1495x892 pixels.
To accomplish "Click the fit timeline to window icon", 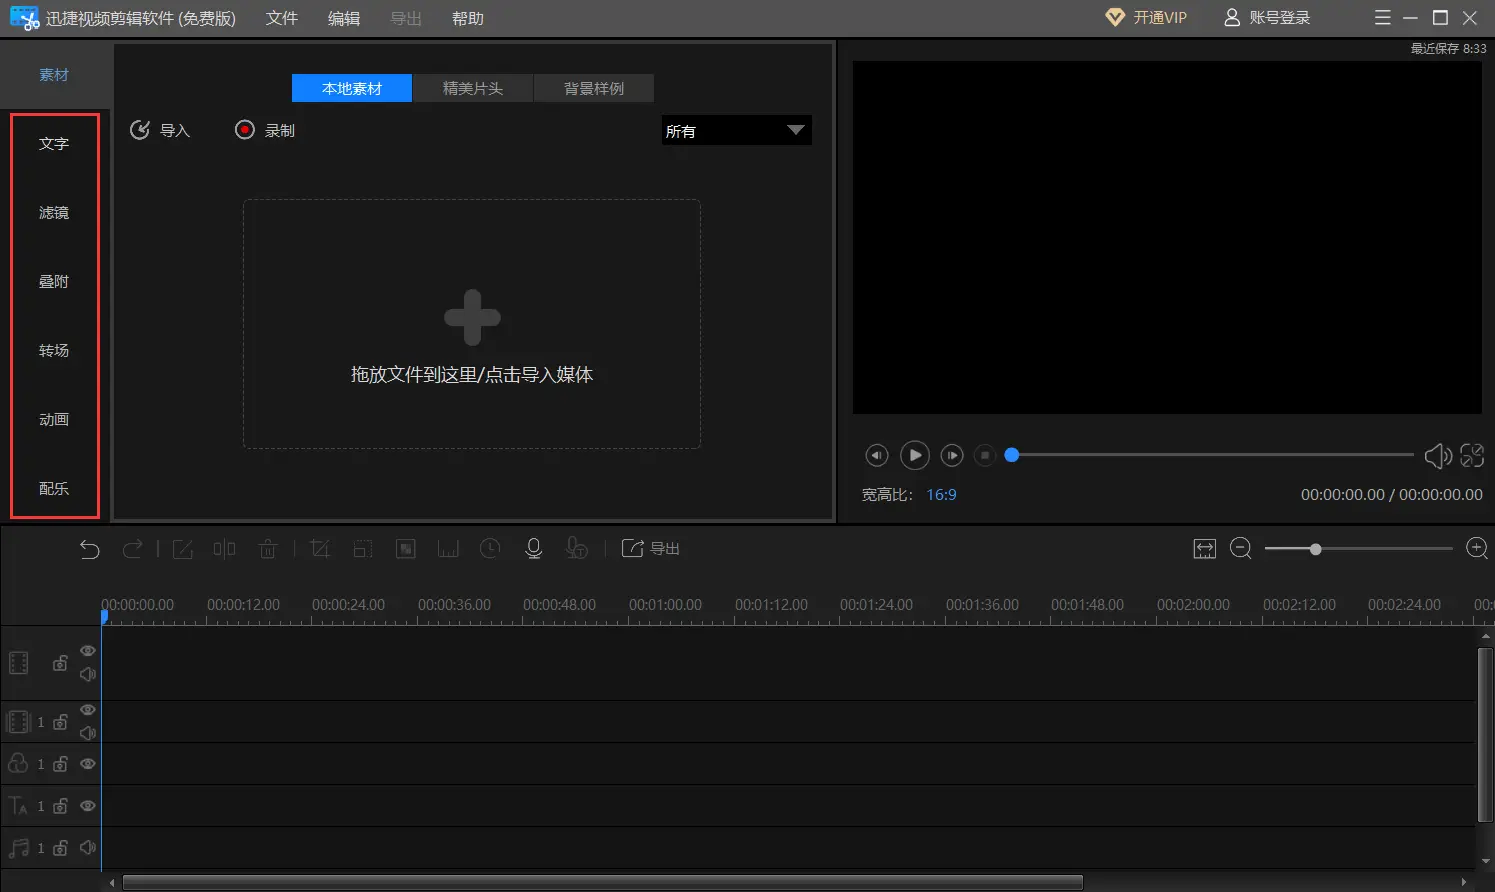I will coord(1205,548).
